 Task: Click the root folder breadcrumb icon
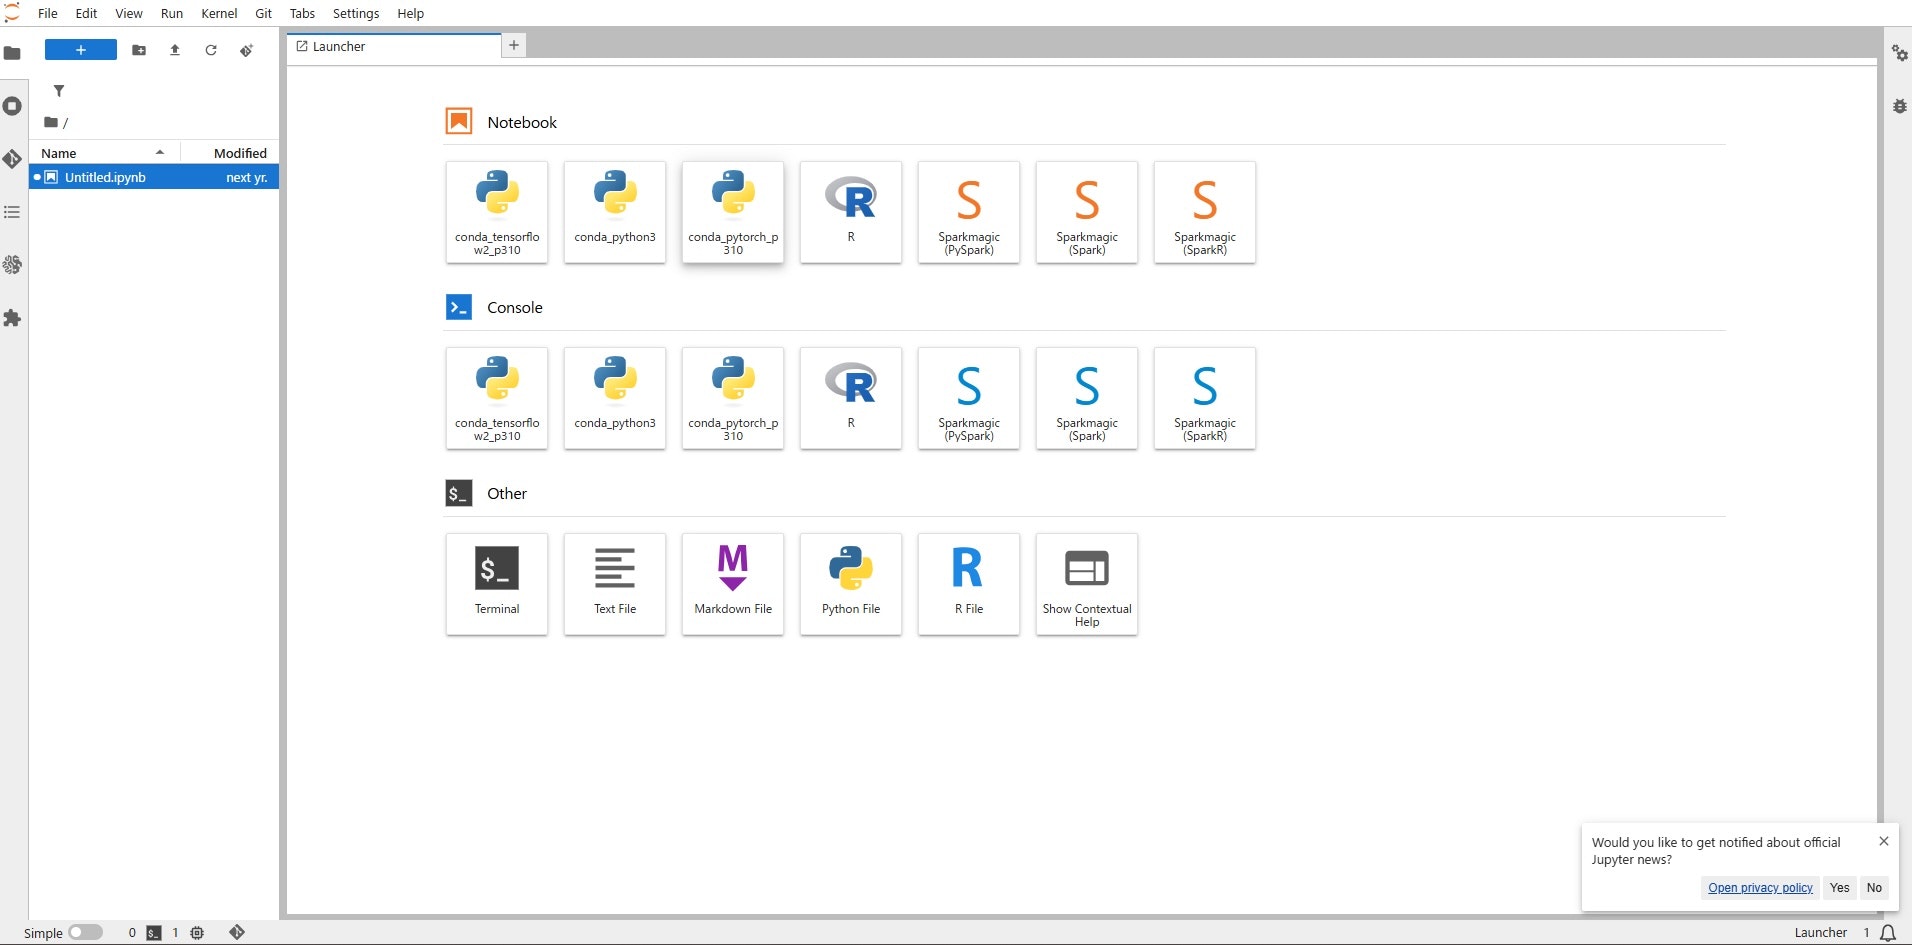click(x=51, y=122)
